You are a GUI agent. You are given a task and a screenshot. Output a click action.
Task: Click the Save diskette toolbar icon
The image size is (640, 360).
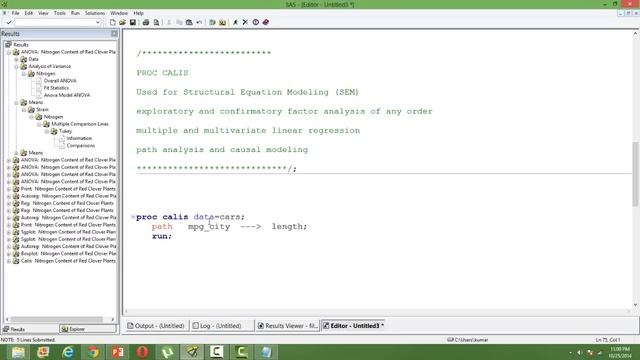coord(133,22)
